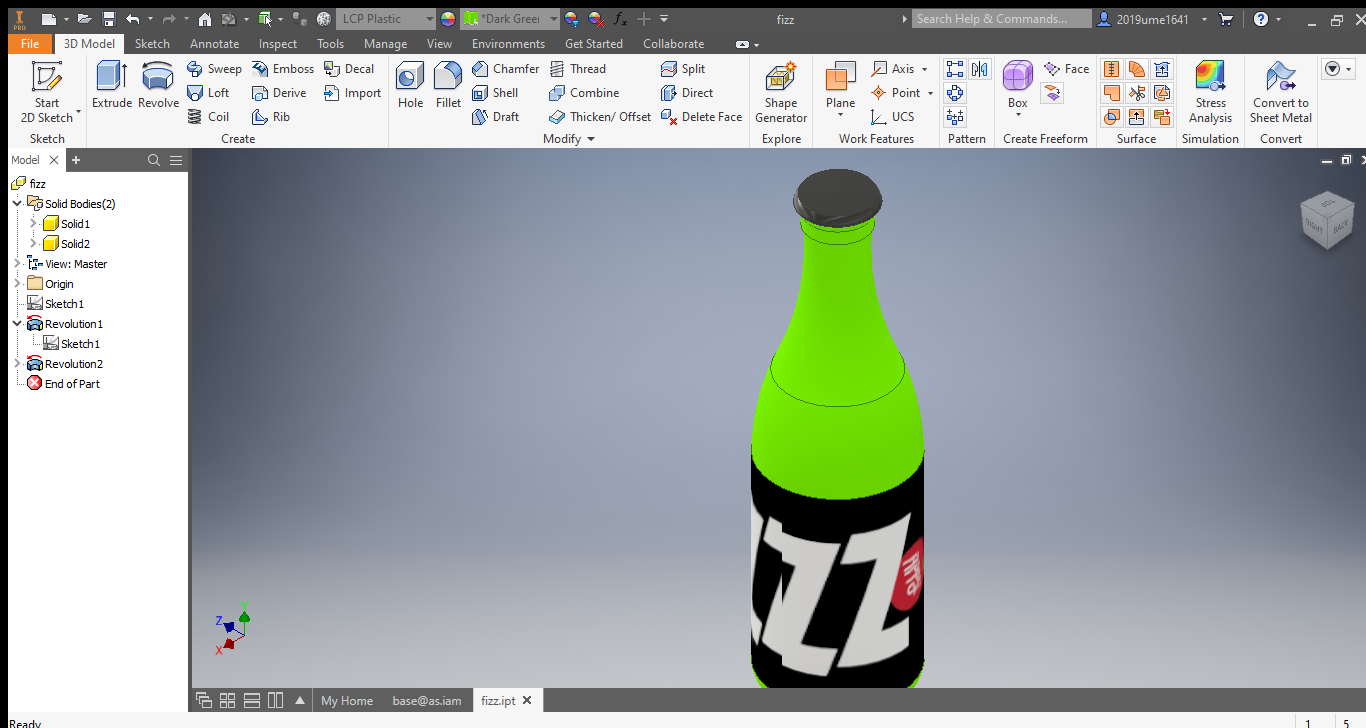Switch to the Environments tab
Screen dimensions: 1366x728
coord(508,44)
